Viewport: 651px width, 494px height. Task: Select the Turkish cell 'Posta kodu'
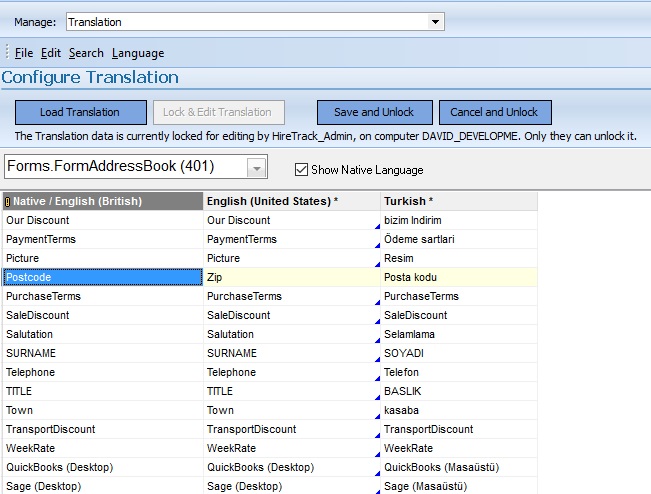pyautogui.click(x=458, y=277)
